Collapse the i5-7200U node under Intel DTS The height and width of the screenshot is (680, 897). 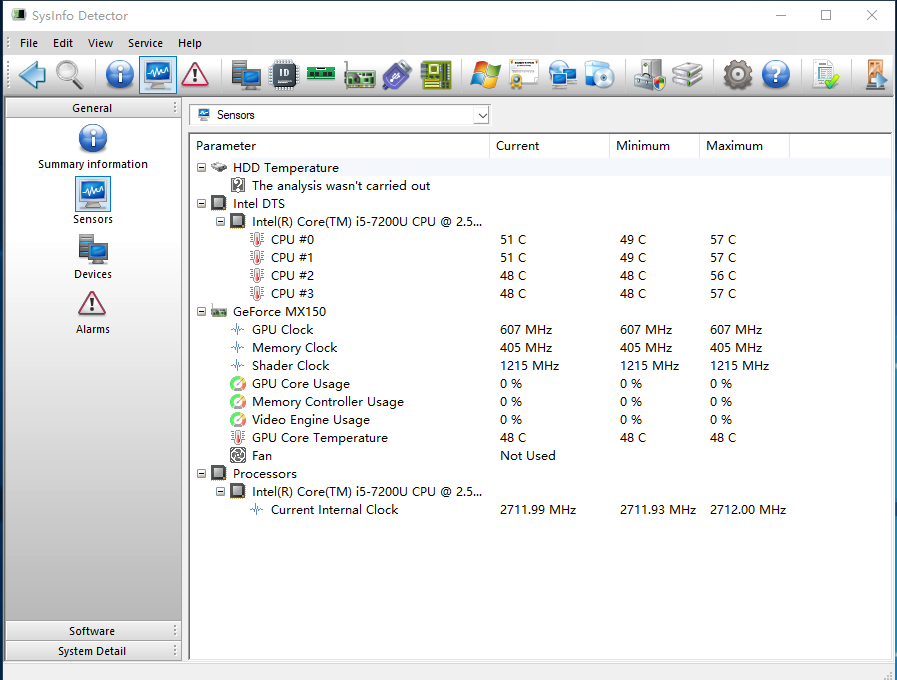click(x=220, y=221)
